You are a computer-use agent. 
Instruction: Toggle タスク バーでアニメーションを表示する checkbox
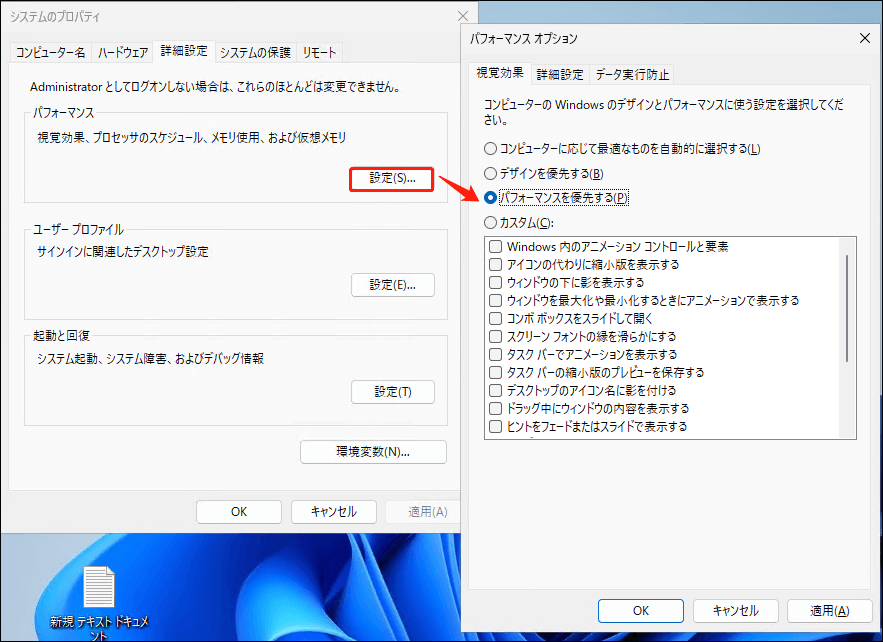click(583, 355)
